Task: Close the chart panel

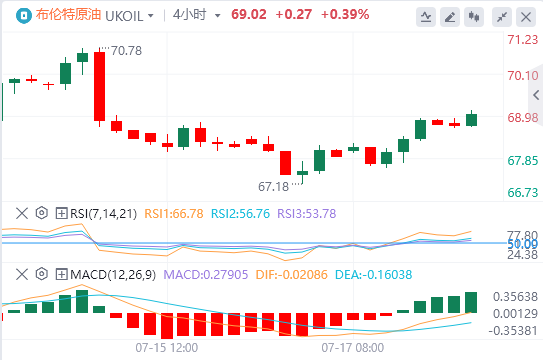Action: click(x=526, y=17)
